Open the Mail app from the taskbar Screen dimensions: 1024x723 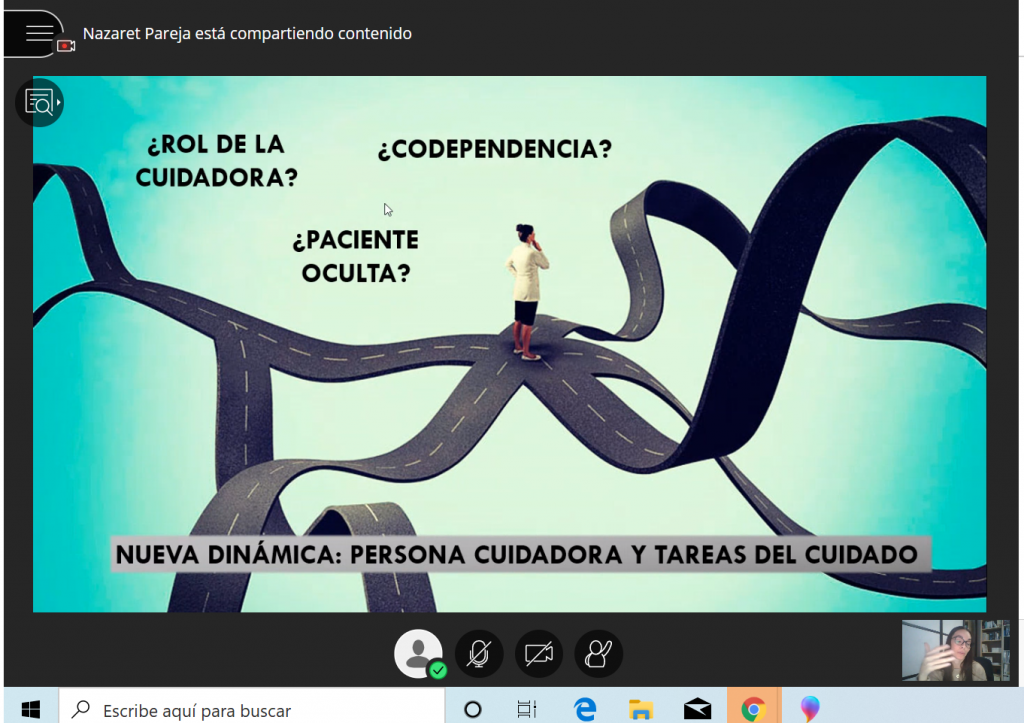coord(697,709)
